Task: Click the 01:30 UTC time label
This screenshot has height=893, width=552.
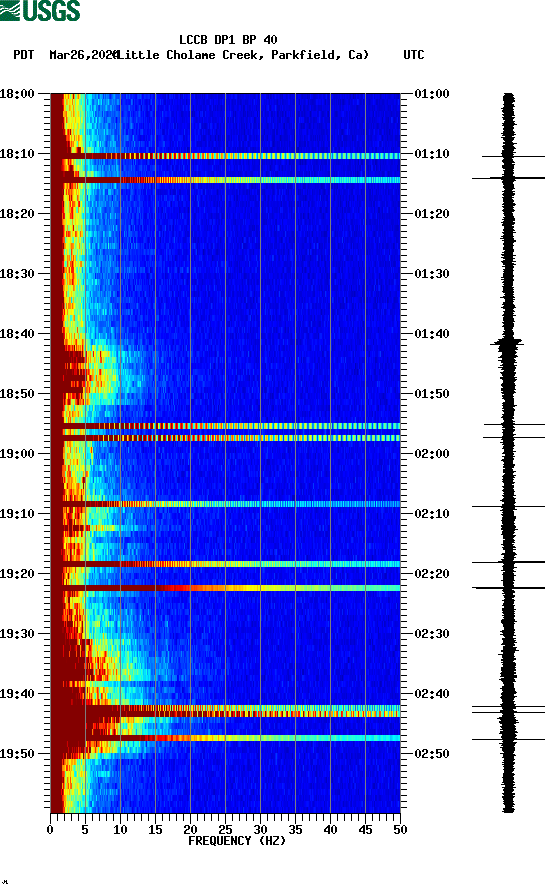Action: pyautogui.click(x=432, y=273)
